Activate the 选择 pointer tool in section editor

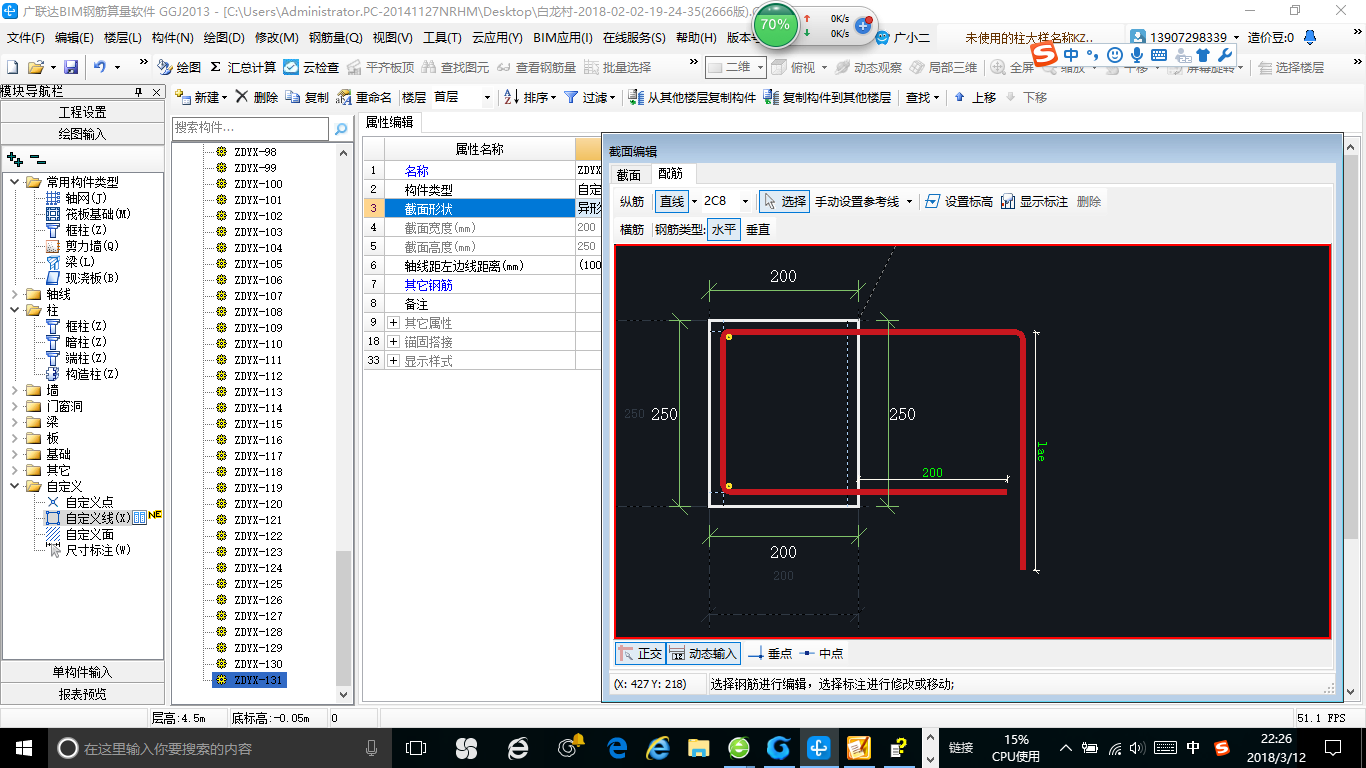(784, 201)
